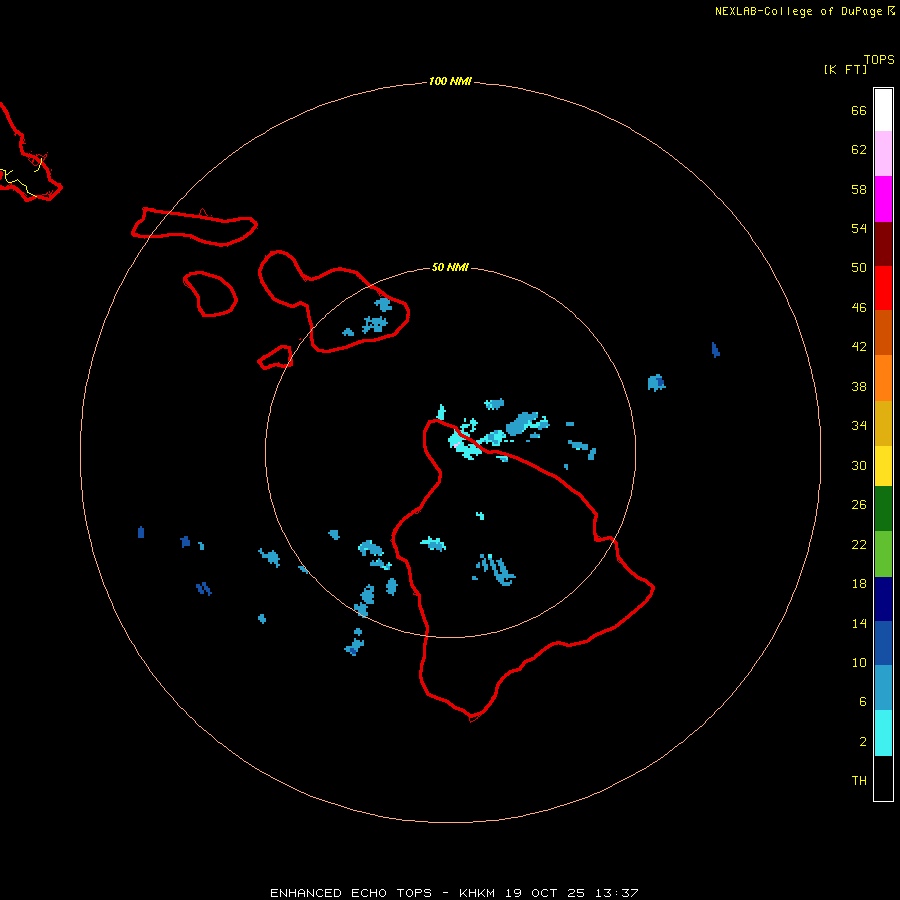Click the legend value '6'
Image resolution: width=900 pixels, height=900 pixels.
click(863, 702)
